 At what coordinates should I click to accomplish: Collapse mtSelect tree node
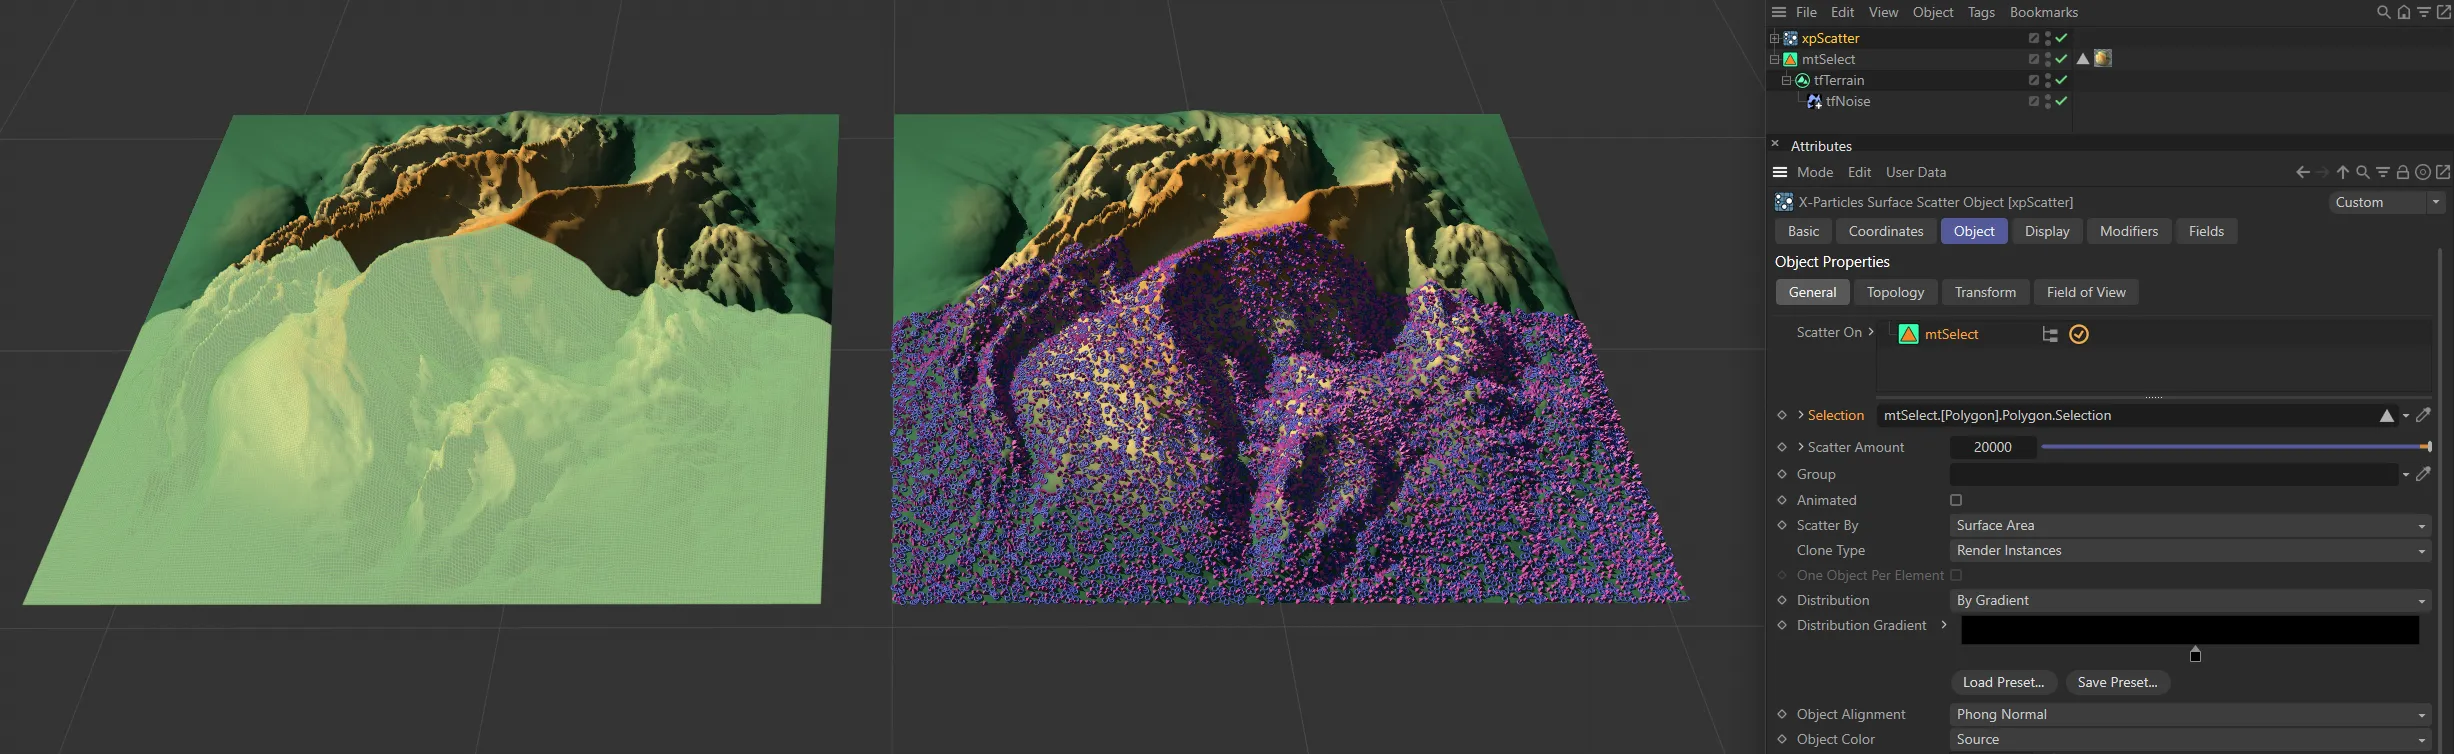(x=1774, y=59)
